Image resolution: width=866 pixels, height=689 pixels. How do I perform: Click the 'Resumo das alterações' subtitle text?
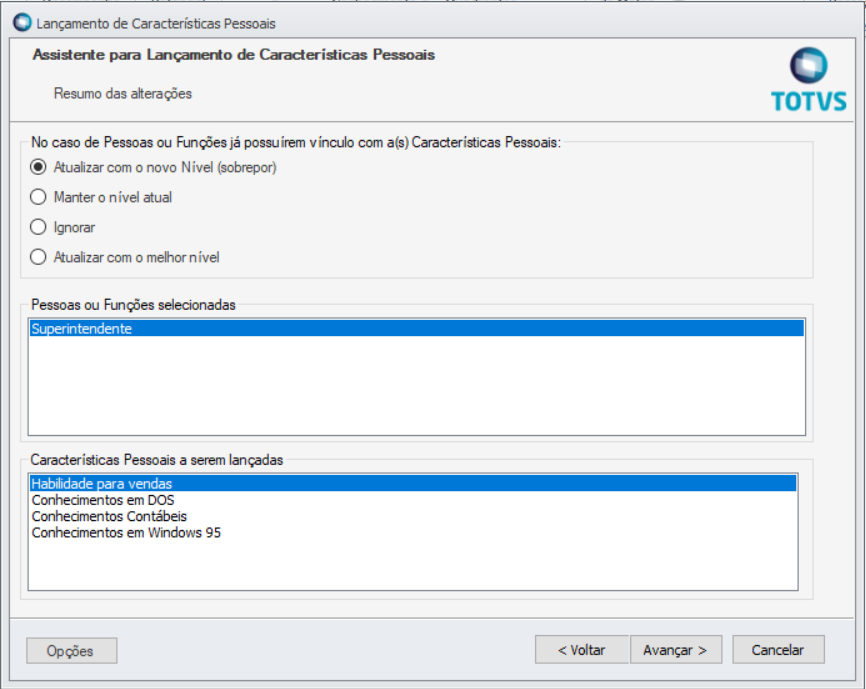123,93
